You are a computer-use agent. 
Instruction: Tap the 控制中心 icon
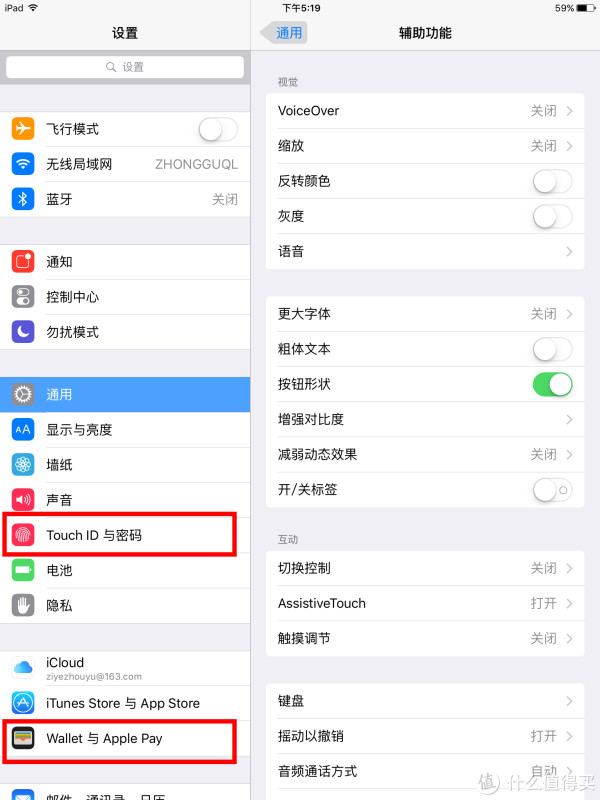pos(23,297)
